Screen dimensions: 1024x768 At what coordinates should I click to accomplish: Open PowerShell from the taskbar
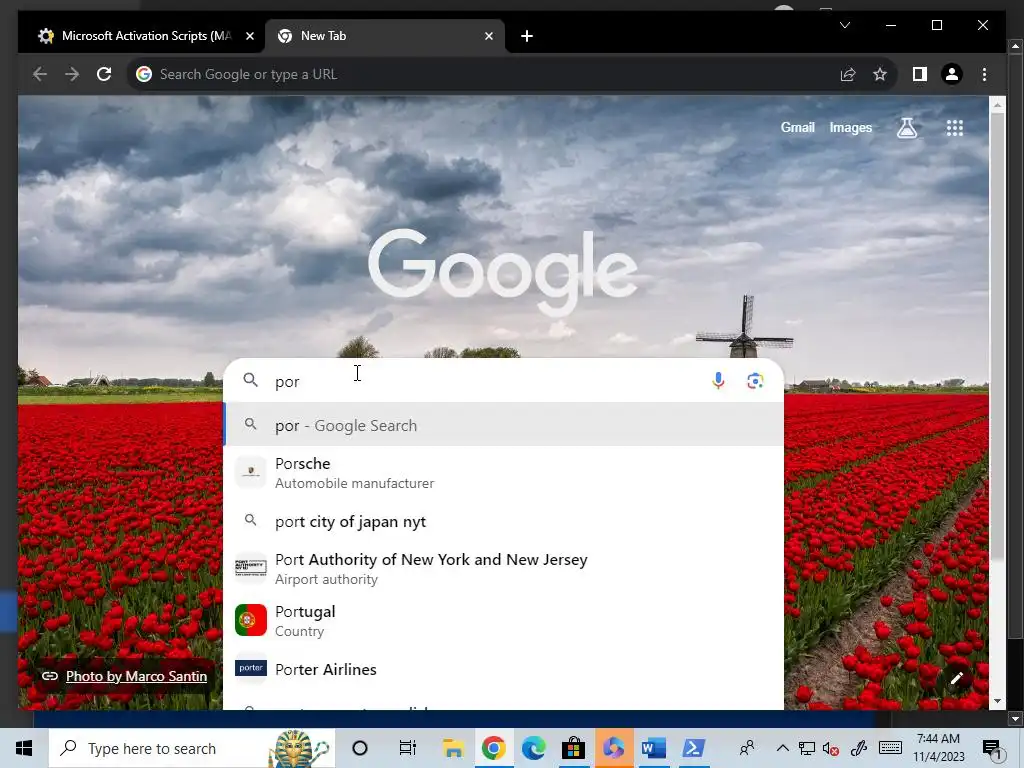coord(693,748)
